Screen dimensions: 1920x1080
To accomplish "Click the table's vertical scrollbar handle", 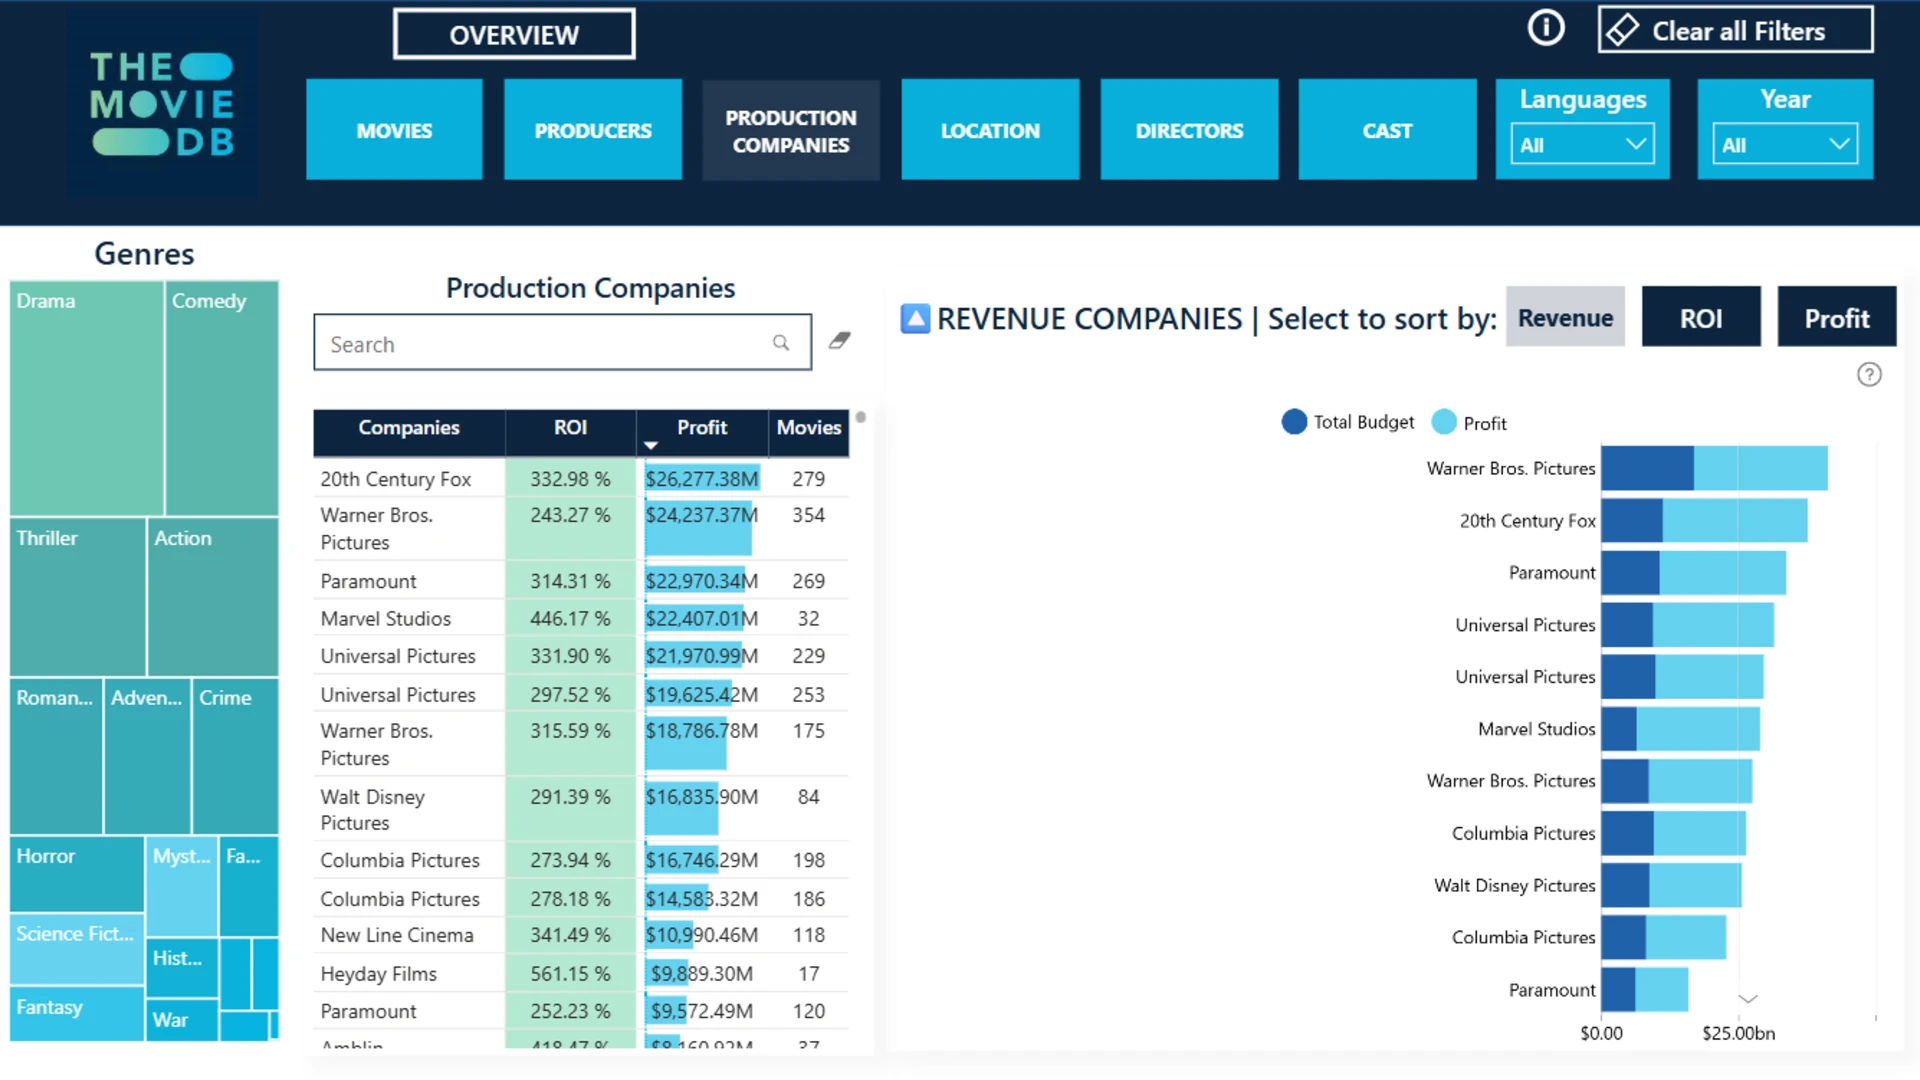I will pos(860,417).
